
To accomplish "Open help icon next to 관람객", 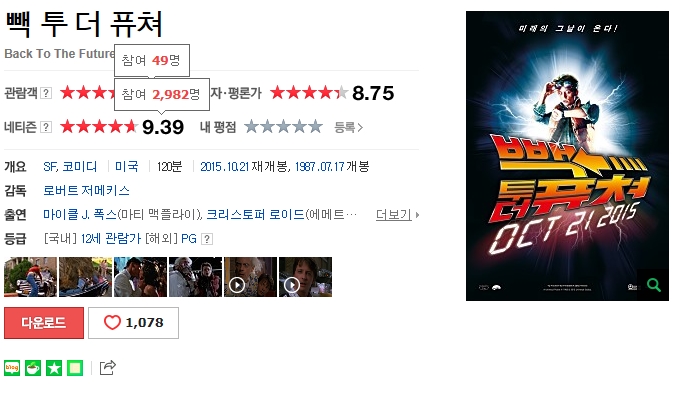I will click(46, 93).
